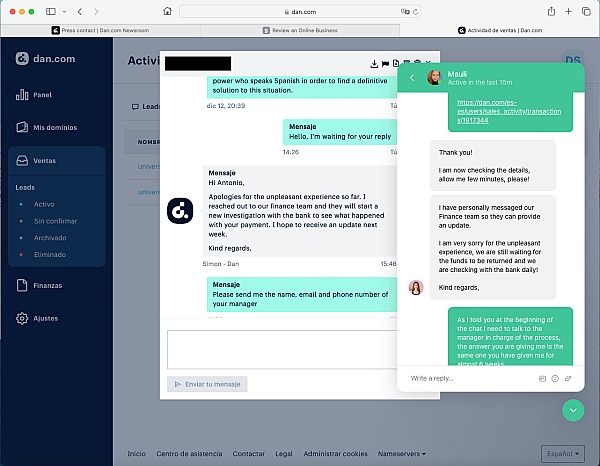Click the Contactar footer link
Image resolution: width=600 pixels, height=466 pixels.
tap(249, 454)
